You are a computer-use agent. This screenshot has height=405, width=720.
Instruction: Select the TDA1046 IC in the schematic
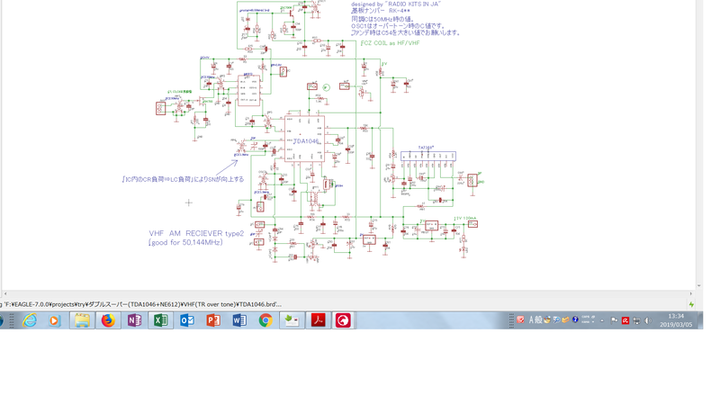click(303, 140)
